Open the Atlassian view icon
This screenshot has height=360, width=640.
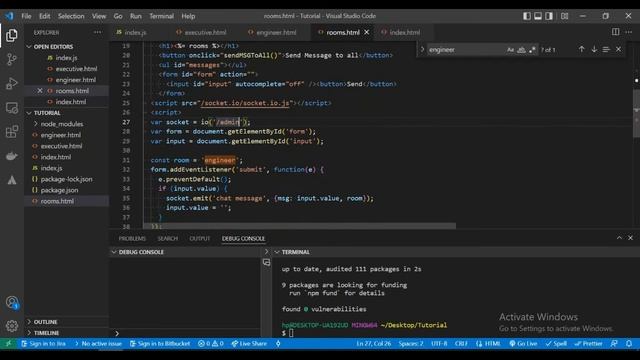(11, 180)
